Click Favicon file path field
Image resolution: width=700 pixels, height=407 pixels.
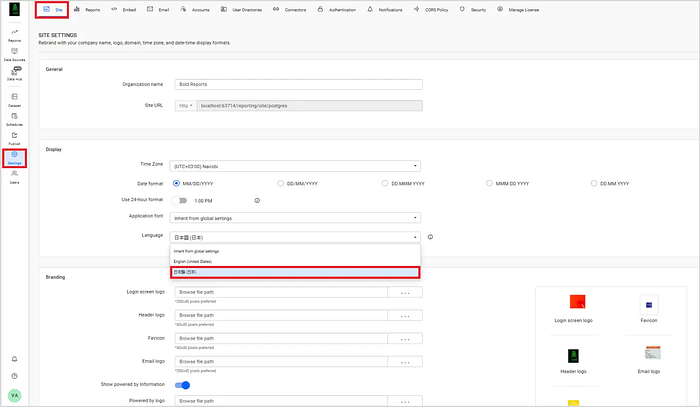point(281,338)
